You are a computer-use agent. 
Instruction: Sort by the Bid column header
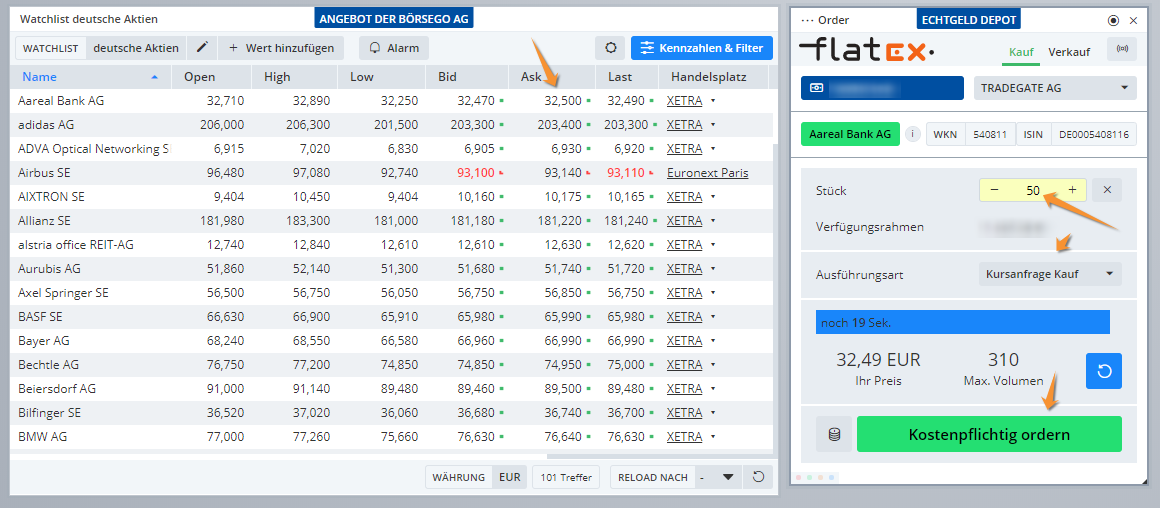468,77
